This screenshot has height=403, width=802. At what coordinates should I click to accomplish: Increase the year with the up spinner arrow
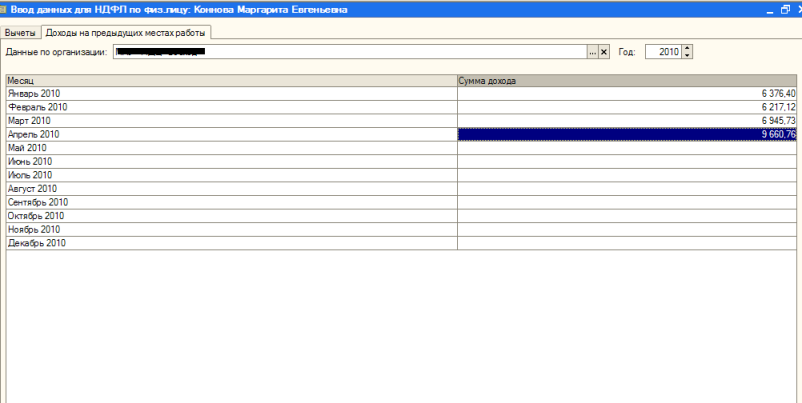point(687,49)
